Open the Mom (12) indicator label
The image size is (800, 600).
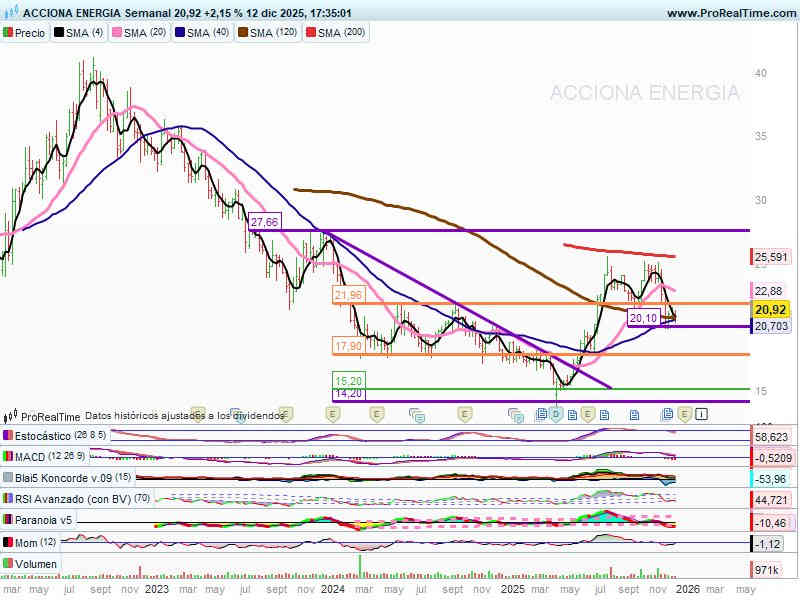pyautogui.click(x=31, y=542)
